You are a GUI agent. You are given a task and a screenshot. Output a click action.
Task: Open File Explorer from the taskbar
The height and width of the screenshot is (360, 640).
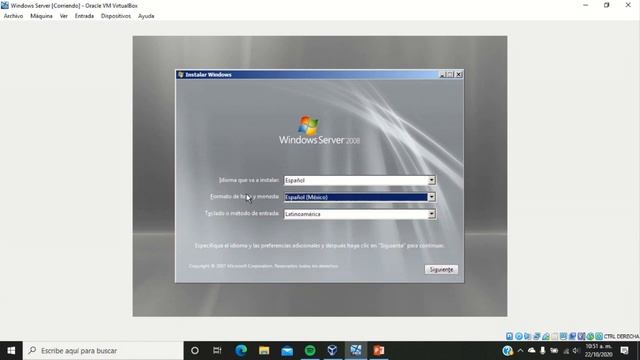(264, 351)
